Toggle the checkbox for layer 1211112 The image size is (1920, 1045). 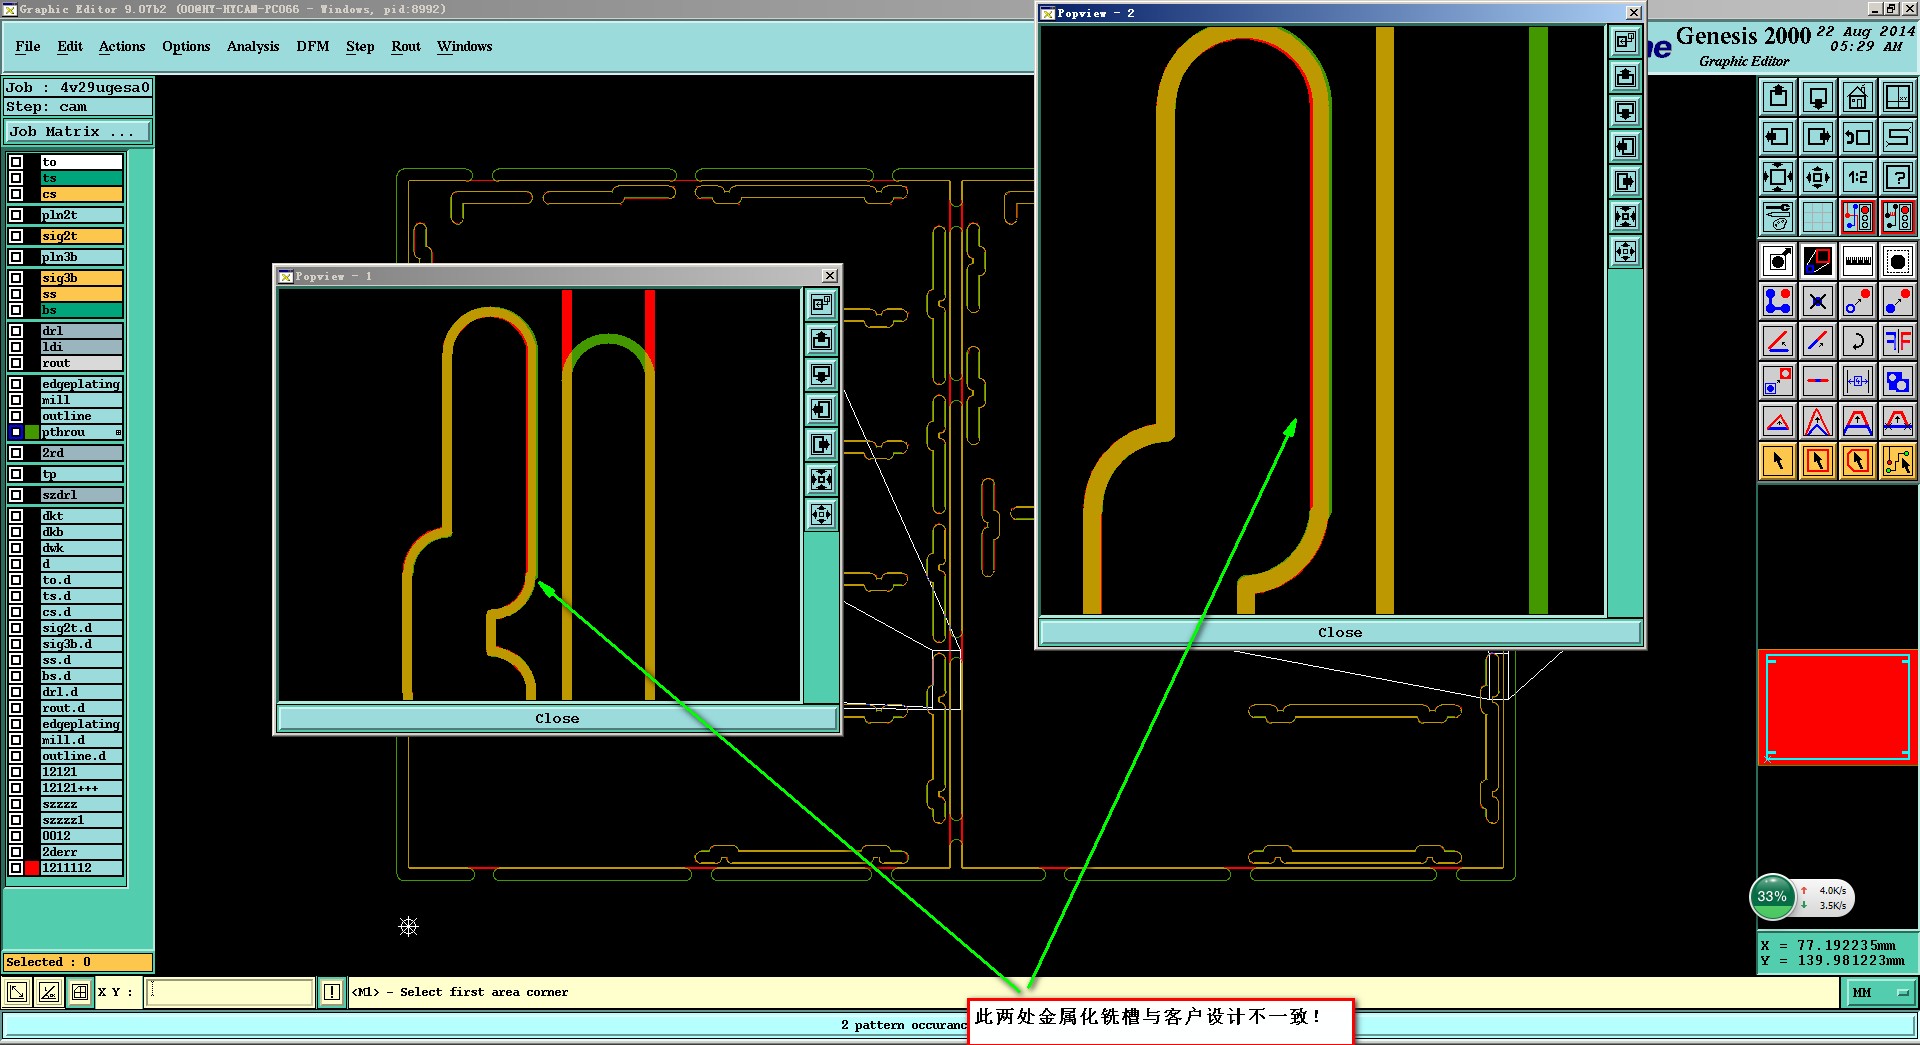(x=16, y=868)
